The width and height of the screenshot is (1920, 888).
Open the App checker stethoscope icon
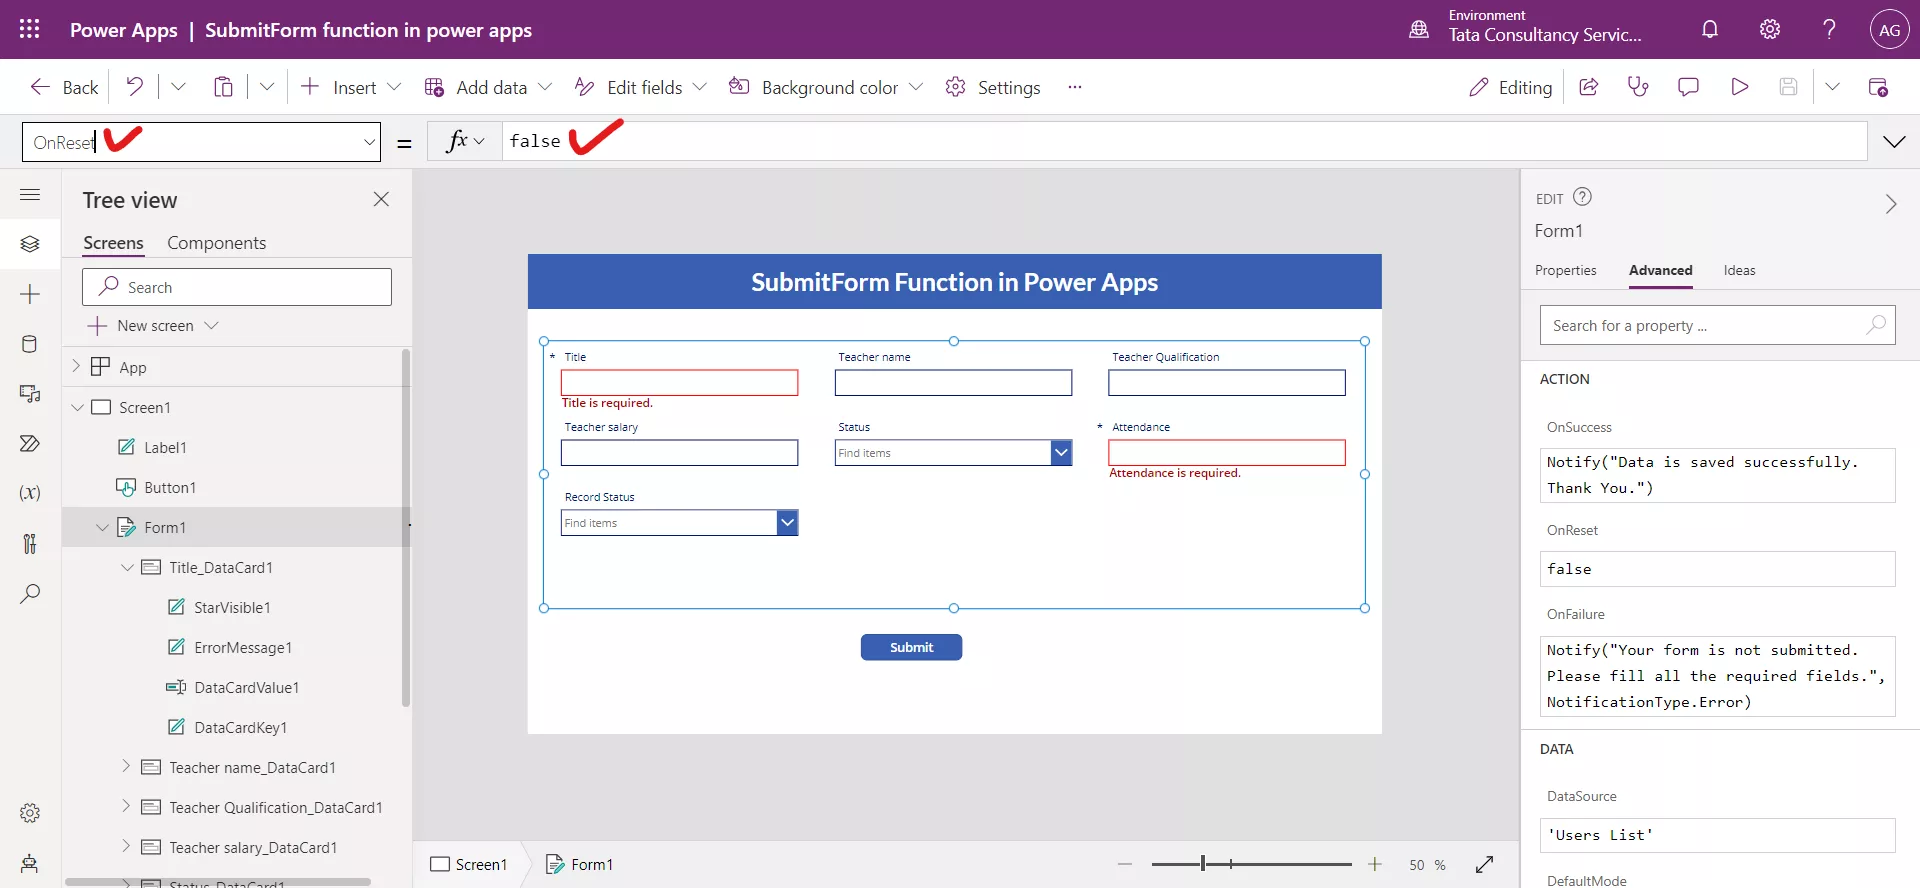(1638, 87)
